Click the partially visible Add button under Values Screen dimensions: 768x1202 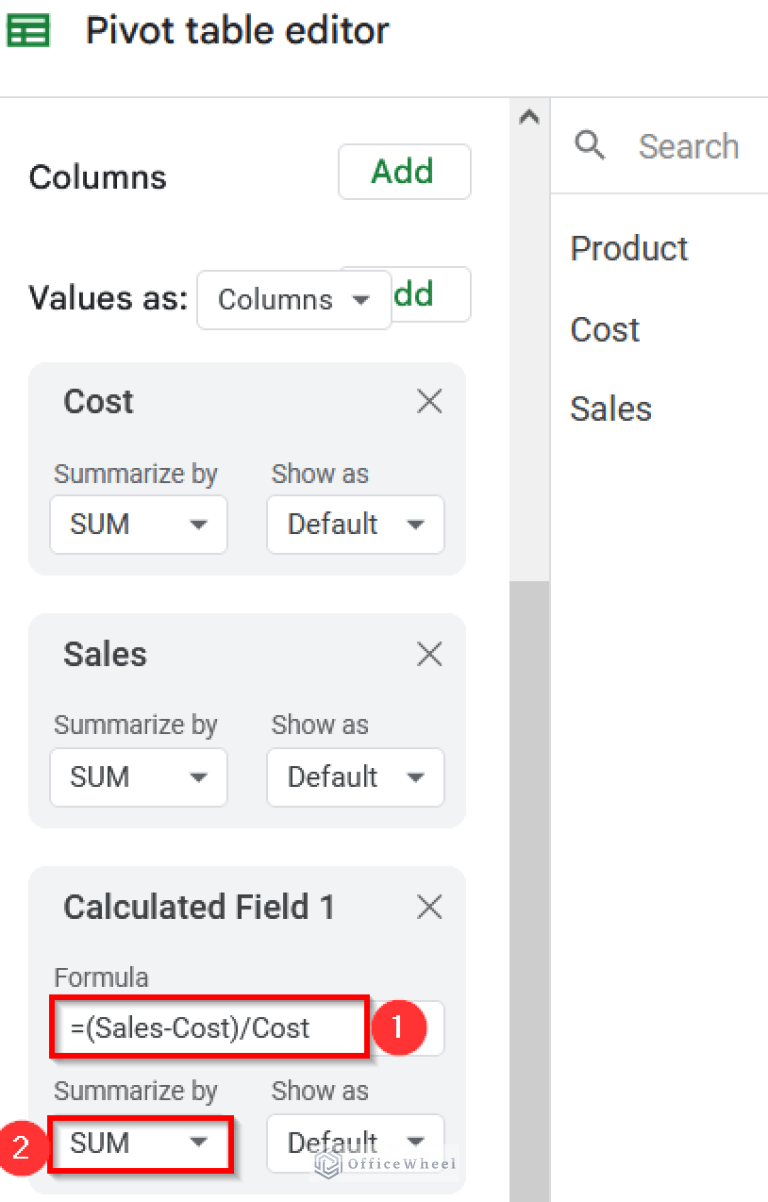(436, 295)
